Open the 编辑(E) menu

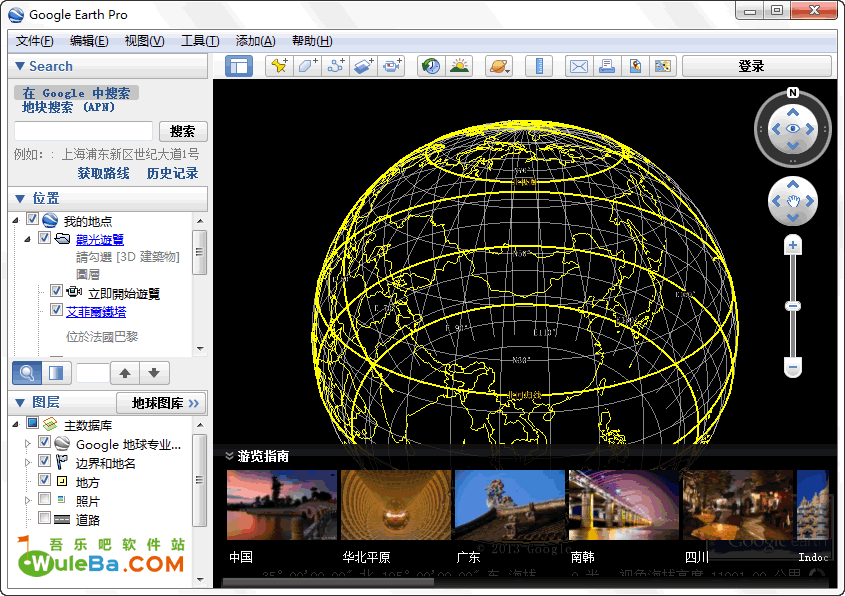click(89, 41)
